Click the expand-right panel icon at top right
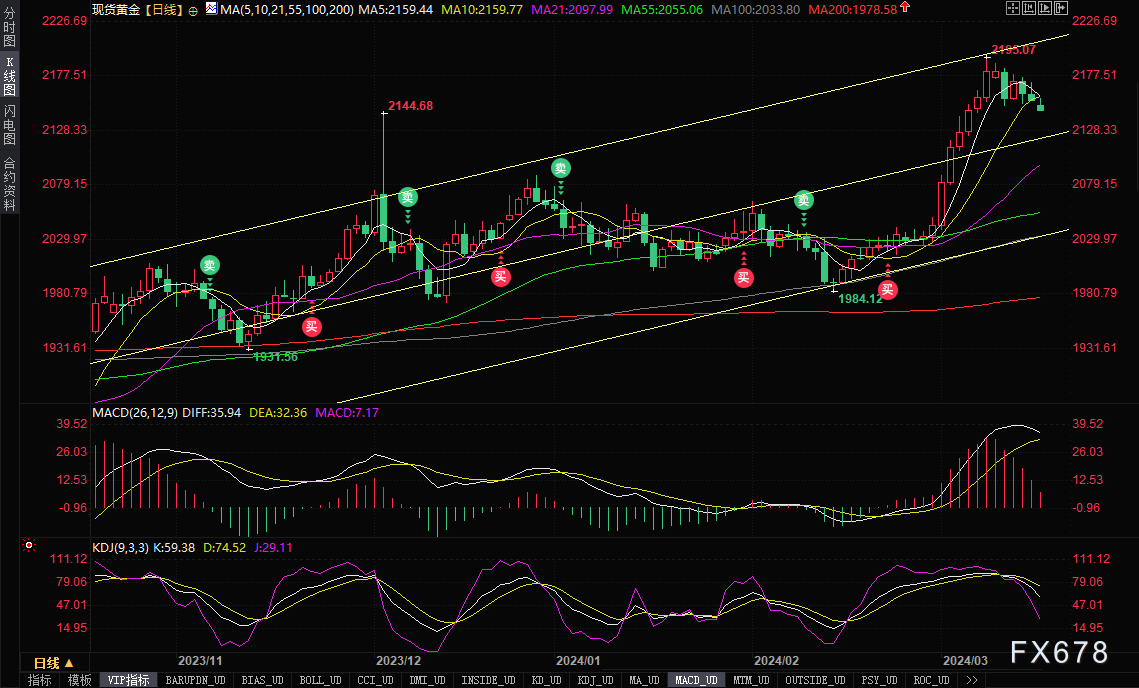Screen dimensions: 1139x688 tap(1061, 8)
